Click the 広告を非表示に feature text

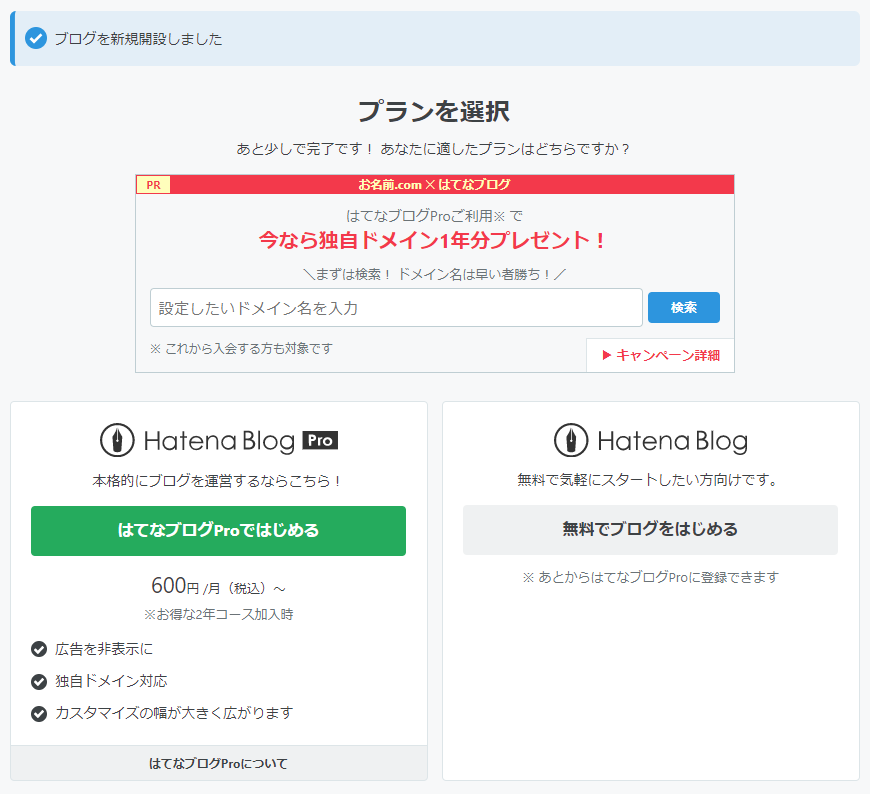pyautogui.click(x=104, y=649)
